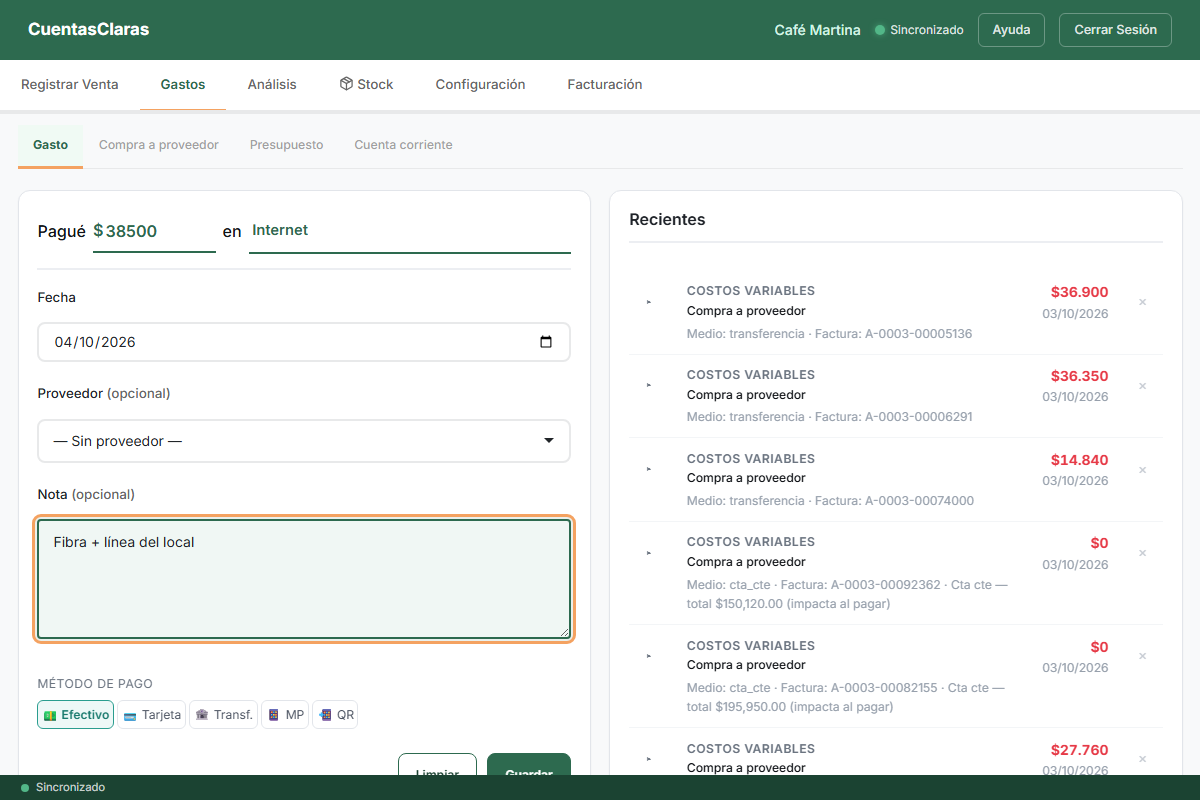Click the CuentasClaras app title
1200x800 pixels.
tap(89, 30)
